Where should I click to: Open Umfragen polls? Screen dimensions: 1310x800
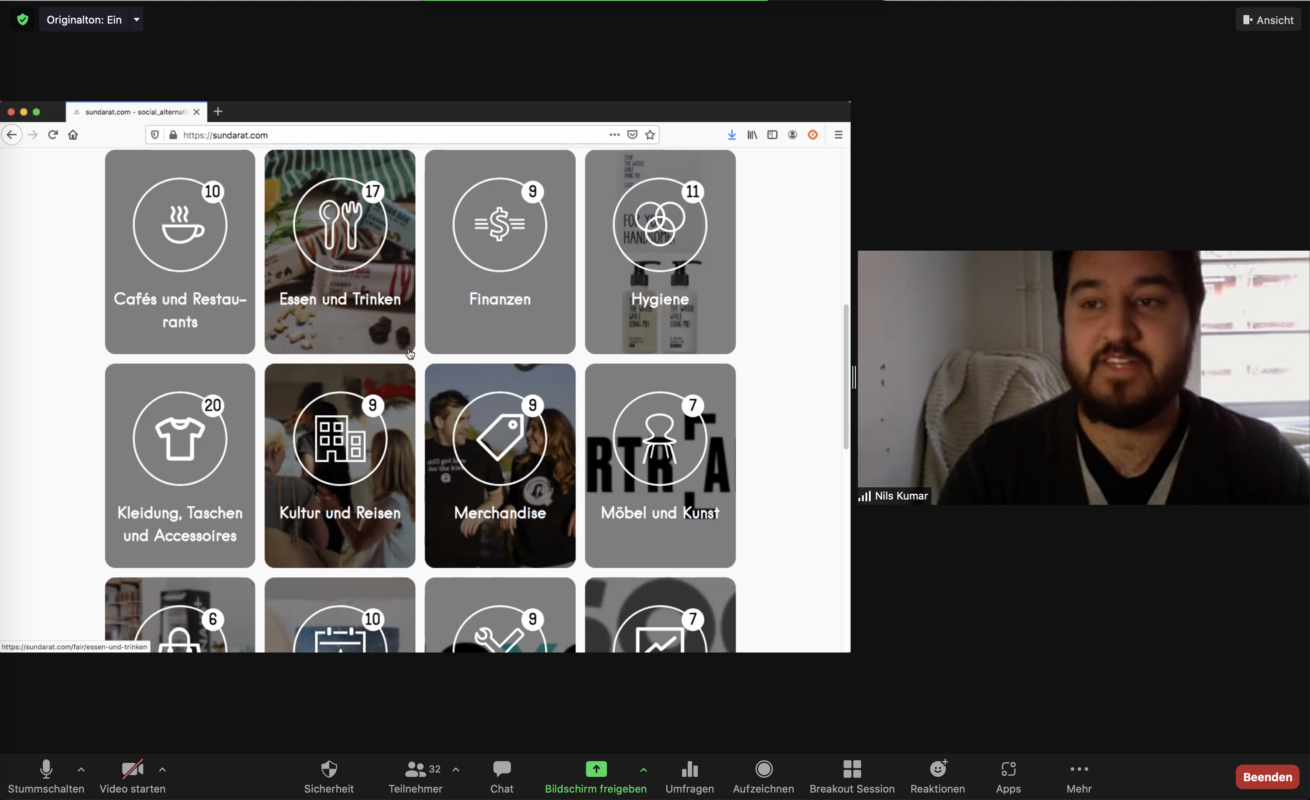point(690,776)
